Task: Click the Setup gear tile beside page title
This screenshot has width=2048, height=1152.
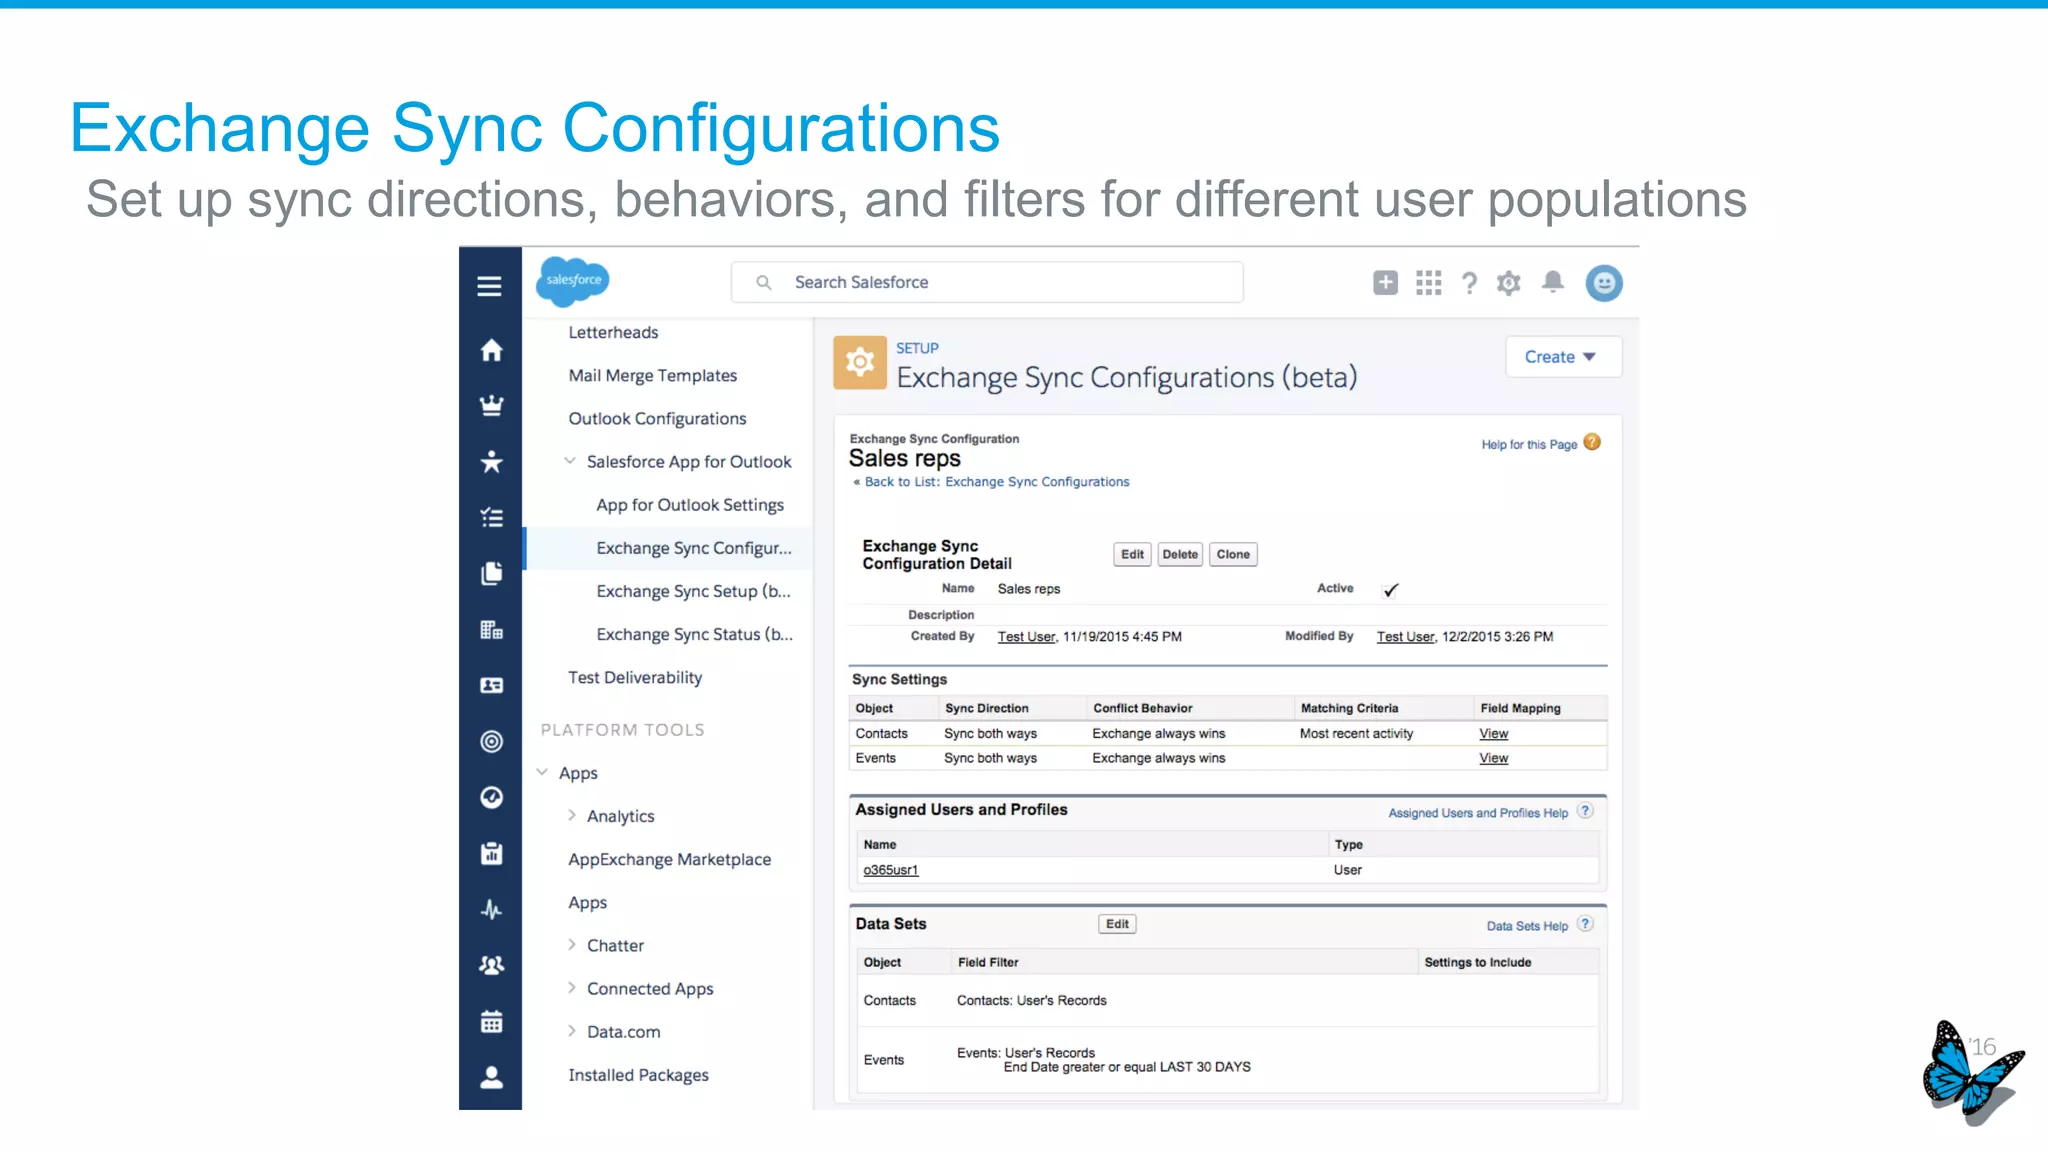Action: (860, 362)
